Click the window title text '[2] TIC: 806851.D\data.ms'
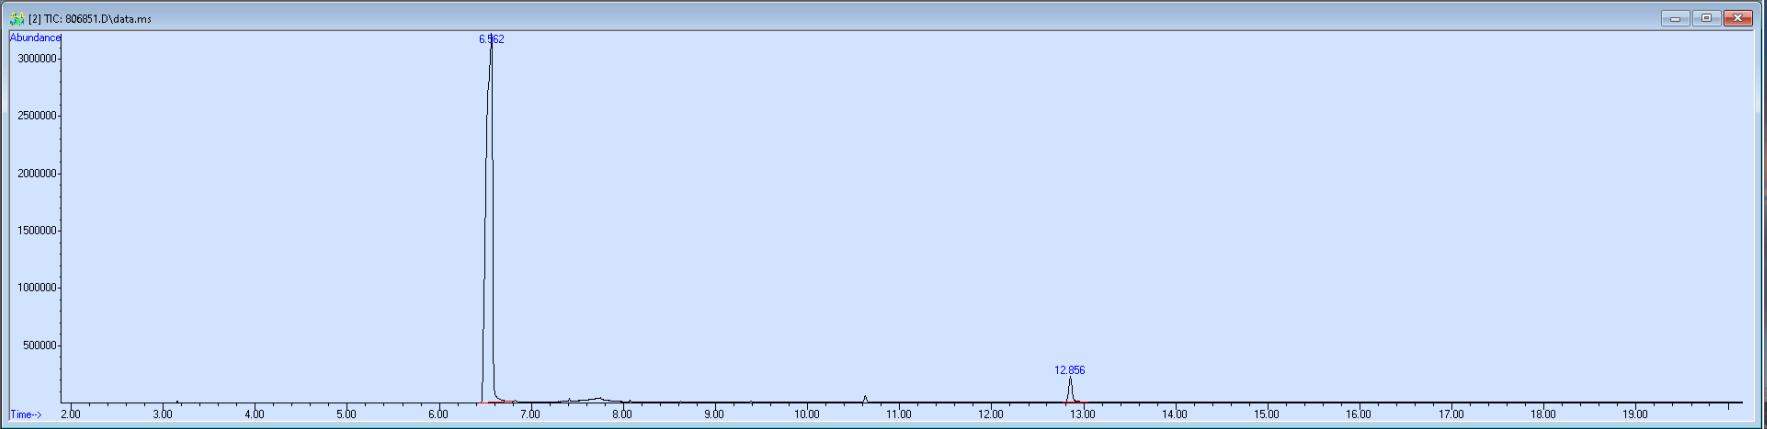 pos(90,19)
